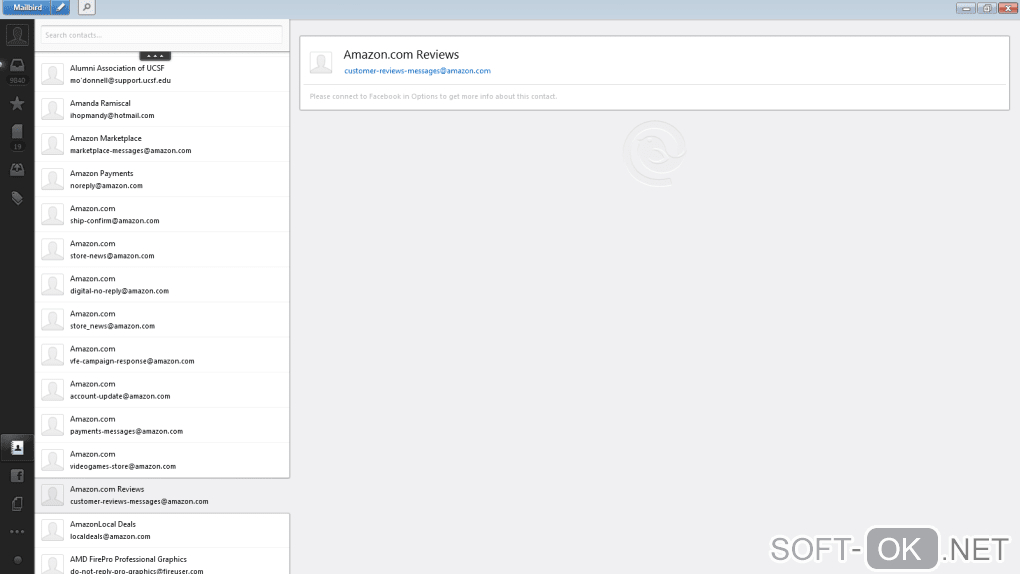This screenshot has height=574, width=1020.
Task: Close the Mailbird window
Action: (1008, 8)
